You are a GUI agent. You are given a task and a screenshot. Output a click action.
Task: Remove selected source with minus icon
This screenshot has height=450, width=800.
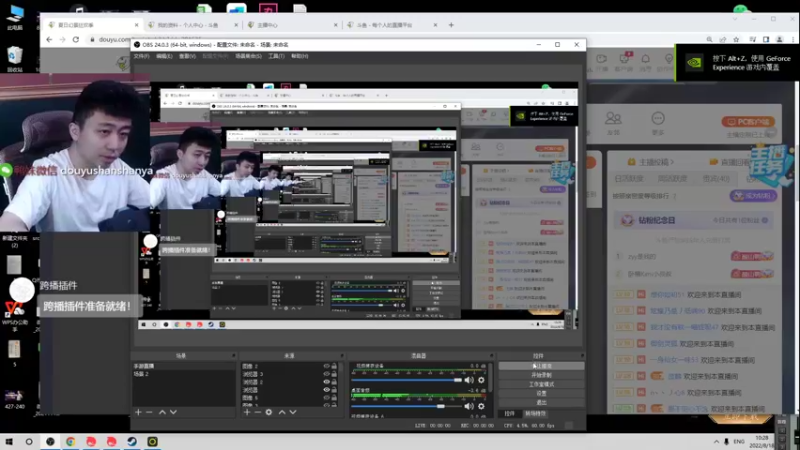[258, 412]
